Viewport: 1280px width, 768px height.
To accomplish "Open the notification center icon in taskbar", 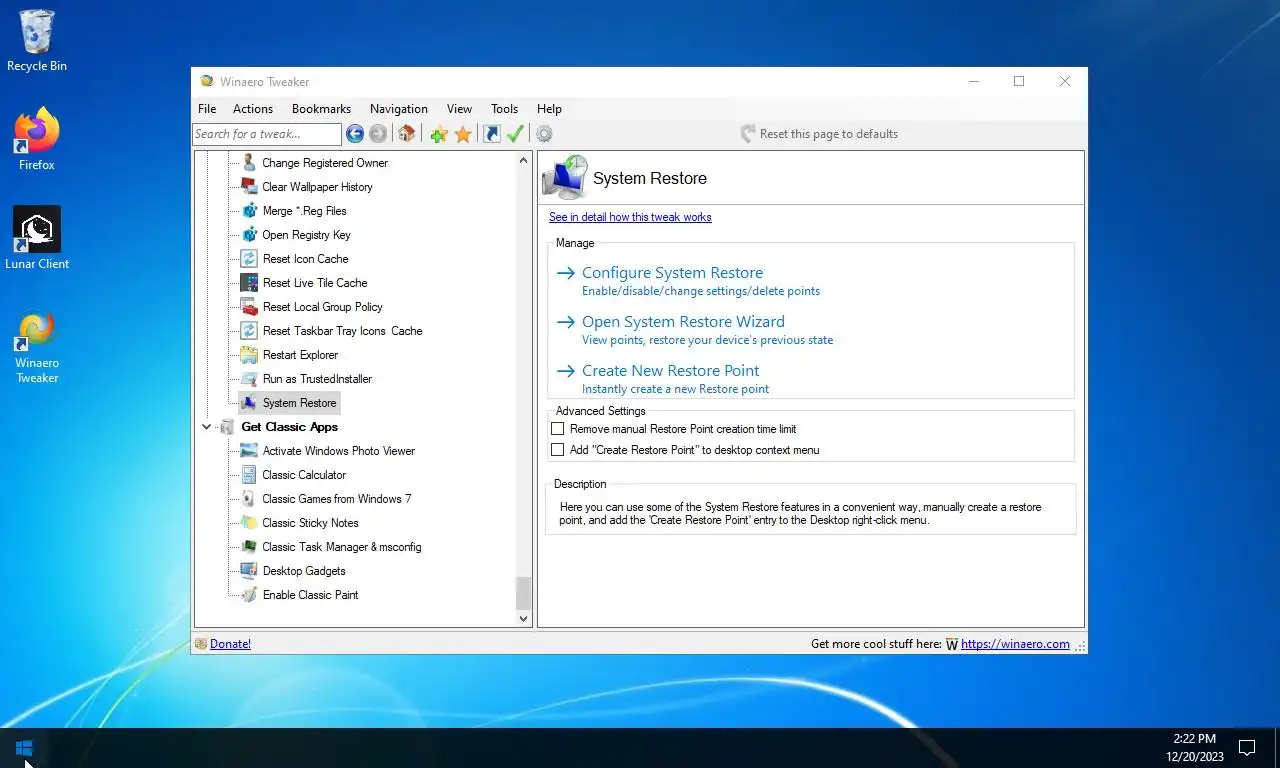I will pos(1247,748).
